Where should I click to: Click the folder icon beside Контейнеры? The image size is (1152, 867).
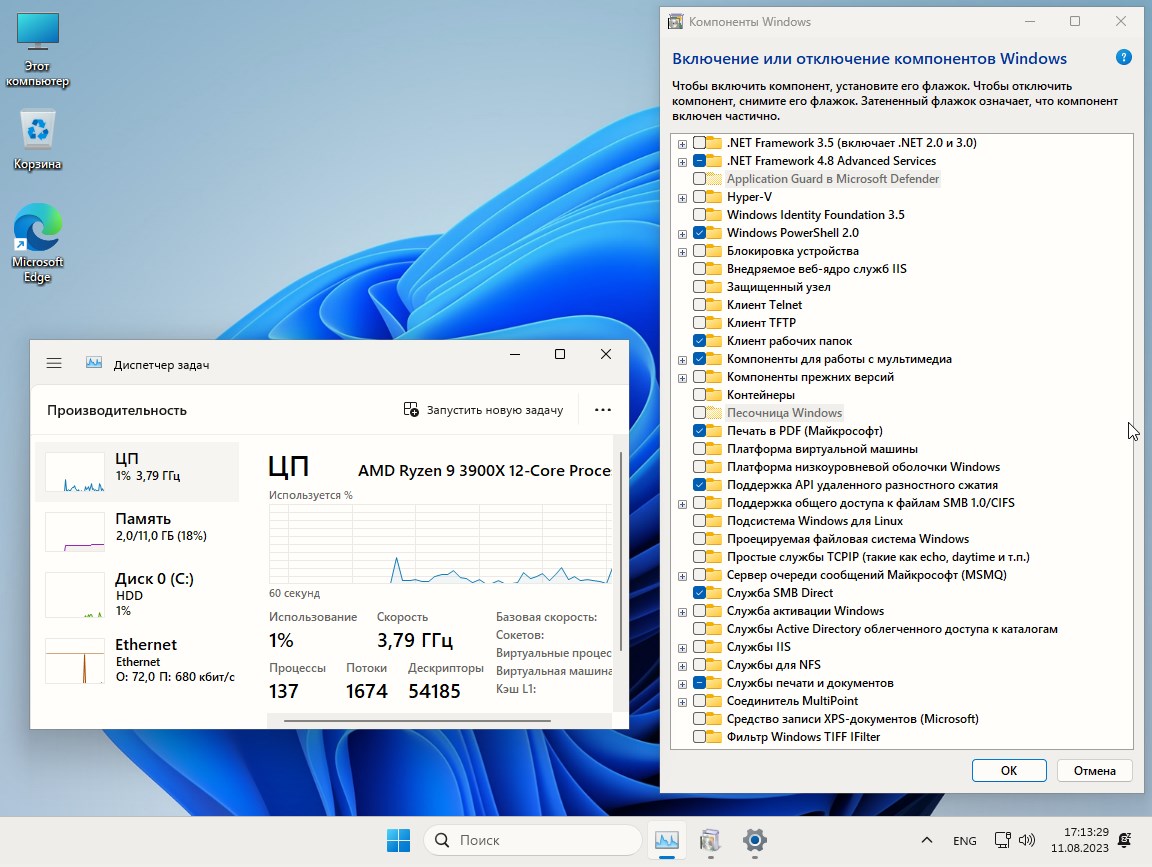[713, 395]
